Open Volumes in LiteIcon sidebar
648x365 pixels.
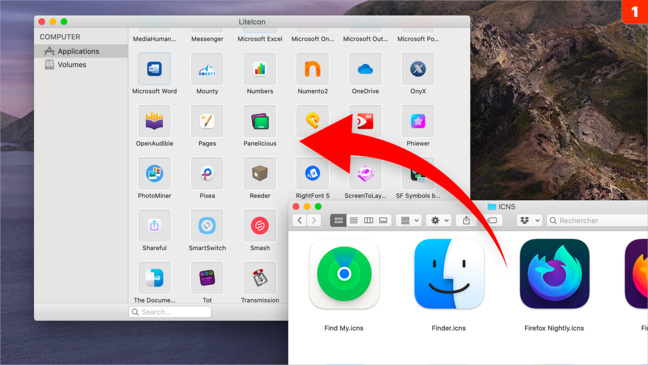coord(81,64)
